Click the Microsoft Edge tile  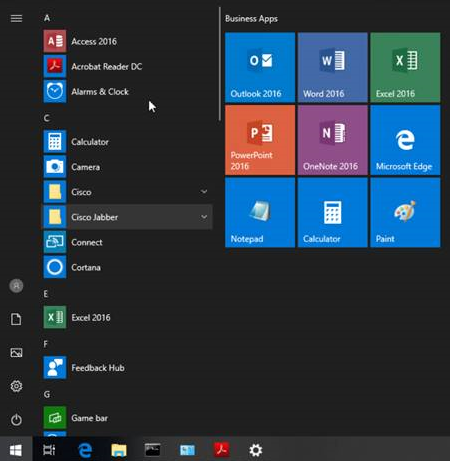pos(405,140)
